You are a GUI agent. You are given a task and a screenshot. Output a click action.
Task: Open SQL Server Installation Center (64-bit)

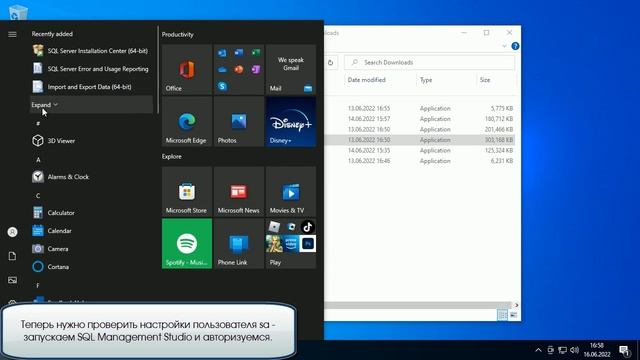[92, 51]
